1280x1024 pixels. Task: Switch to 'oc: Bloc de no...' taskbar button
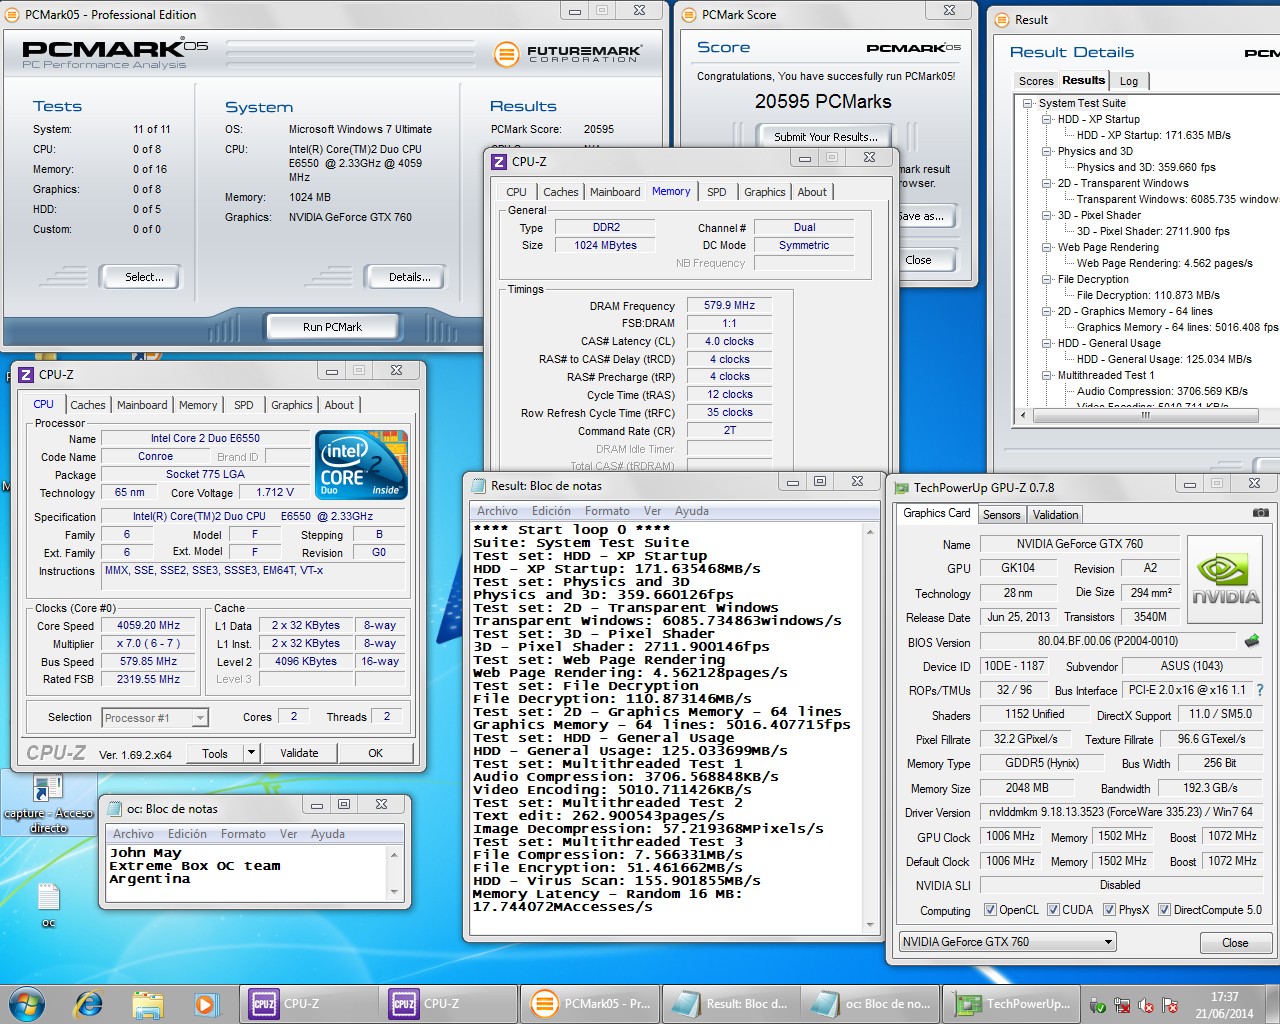pos(871,1004)
